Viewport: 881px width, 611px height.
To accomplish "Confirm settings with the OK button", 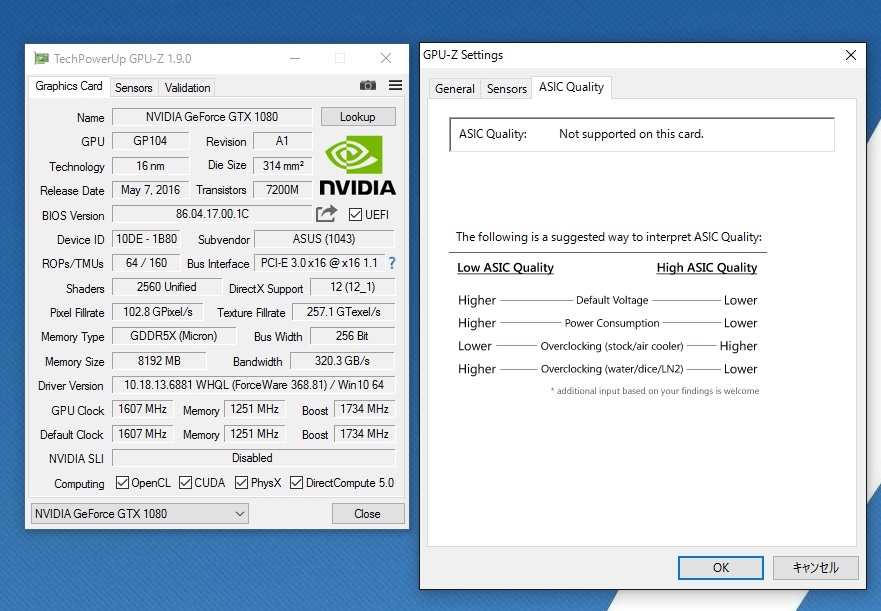I will click(720, 567).
